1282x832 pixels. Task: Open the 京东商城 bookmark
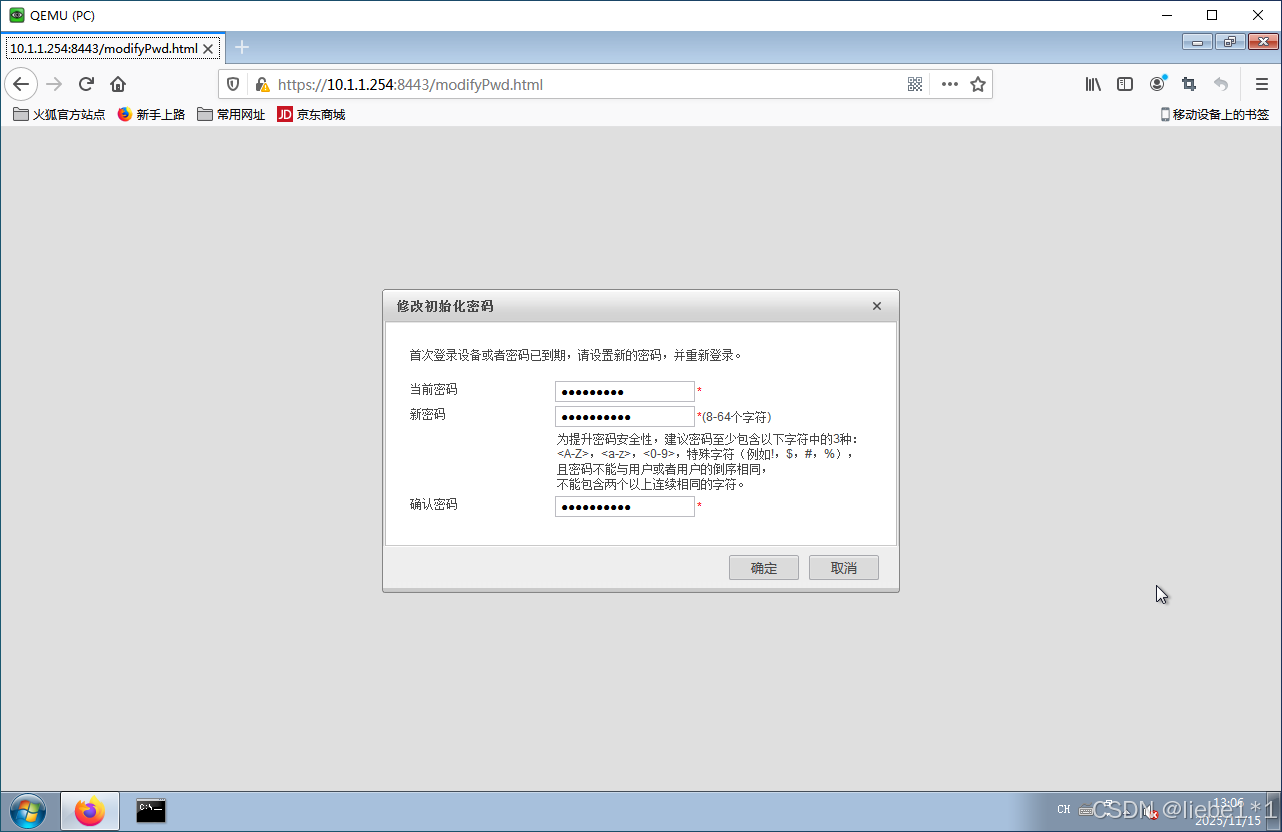pyautogui.click(x=311, y=114)
